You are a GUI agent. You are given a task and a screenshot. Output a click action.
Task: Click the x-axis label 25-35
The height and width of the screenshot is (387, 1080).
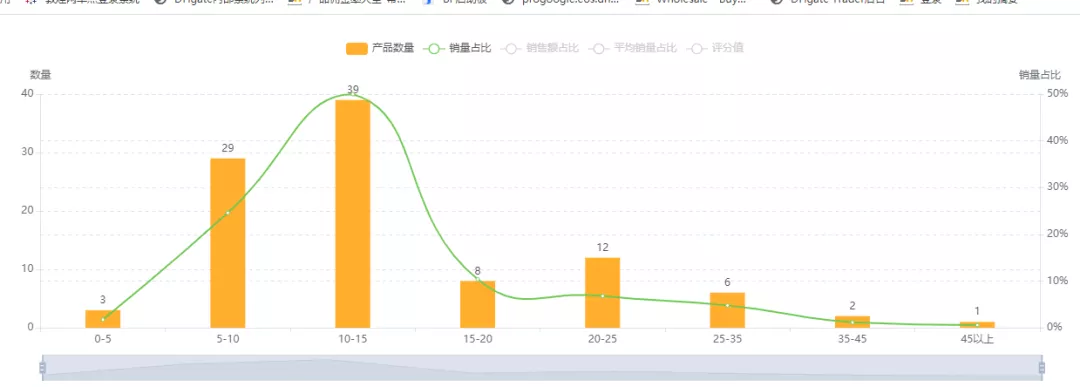(727, 339)
